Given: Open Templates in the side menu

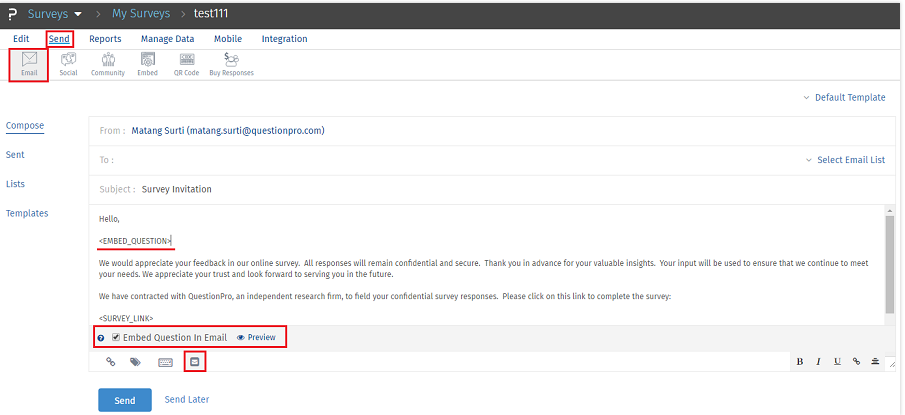Looking at the screenshot, I should pyautogui.click(x=27, y=213).
